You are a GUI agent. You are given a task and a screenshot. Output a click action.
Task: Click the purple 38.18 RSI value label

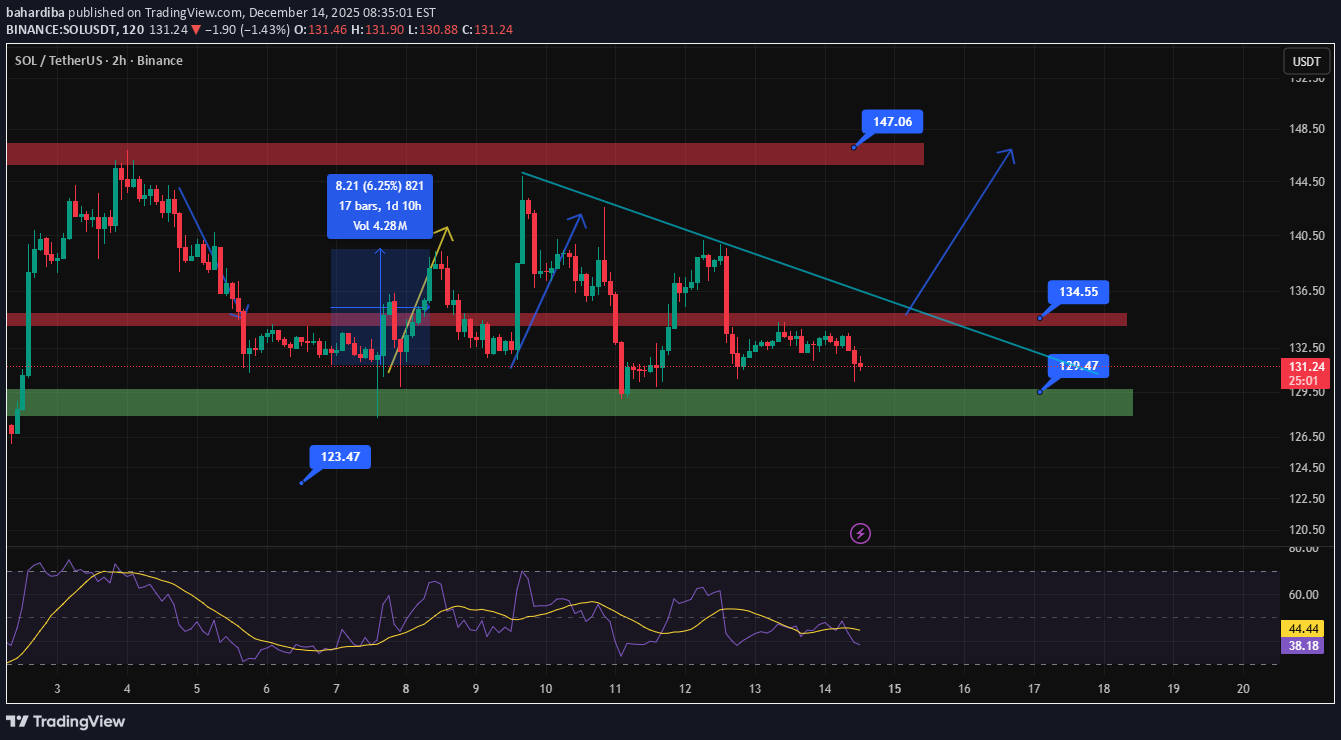(1301, 645)
